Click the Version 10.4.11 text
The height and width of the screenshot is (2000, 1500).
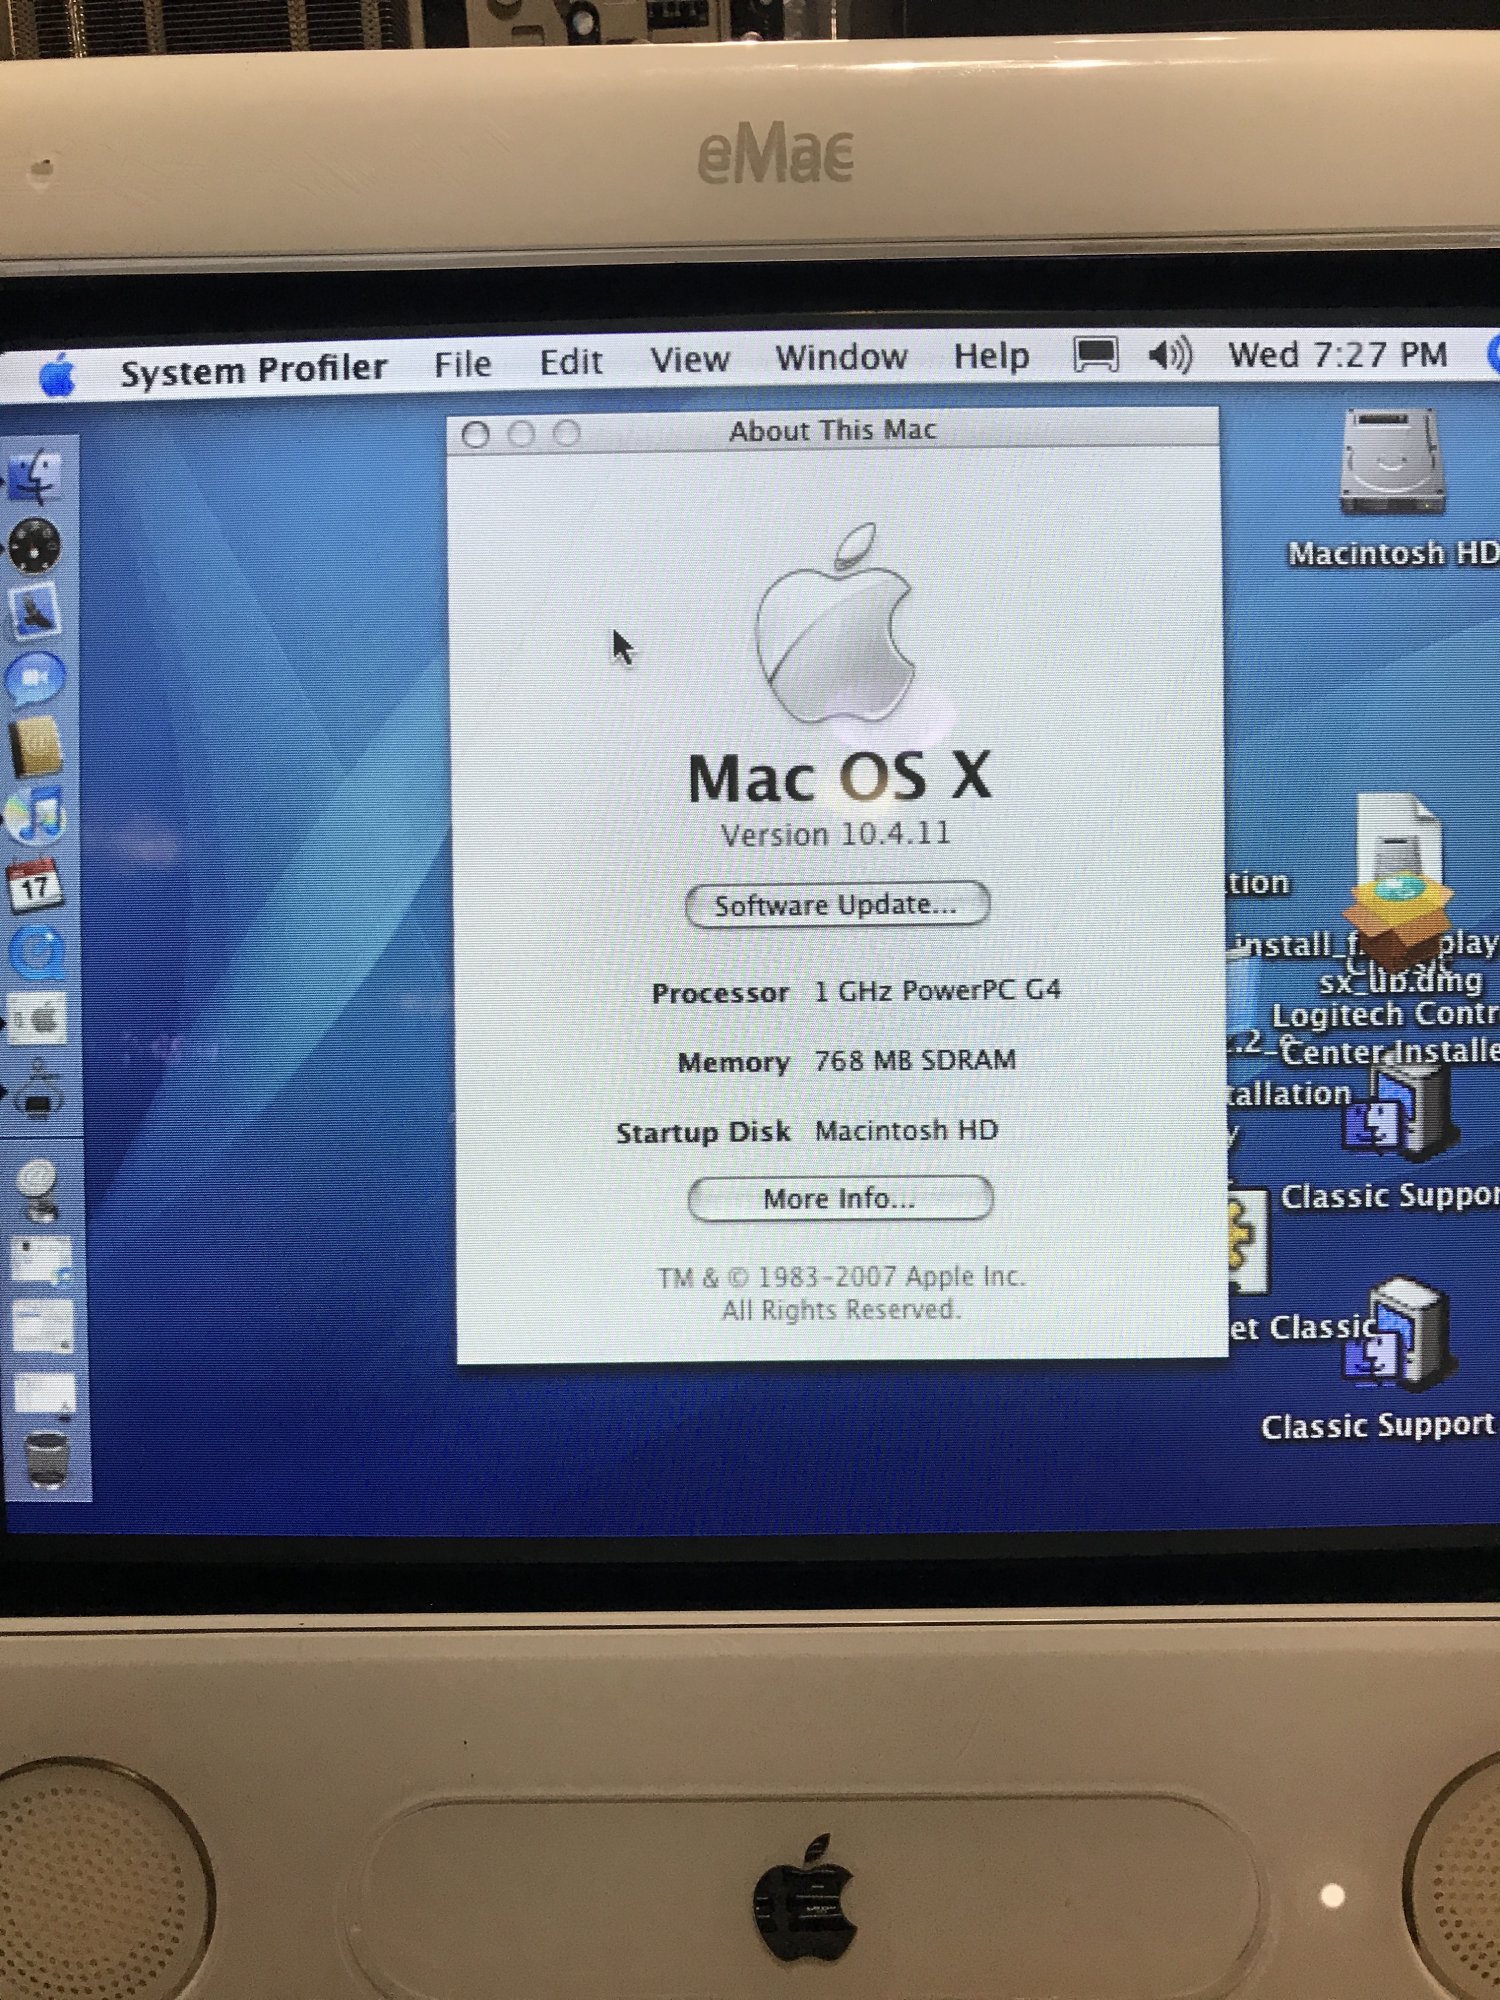click(x=836, y=834)
